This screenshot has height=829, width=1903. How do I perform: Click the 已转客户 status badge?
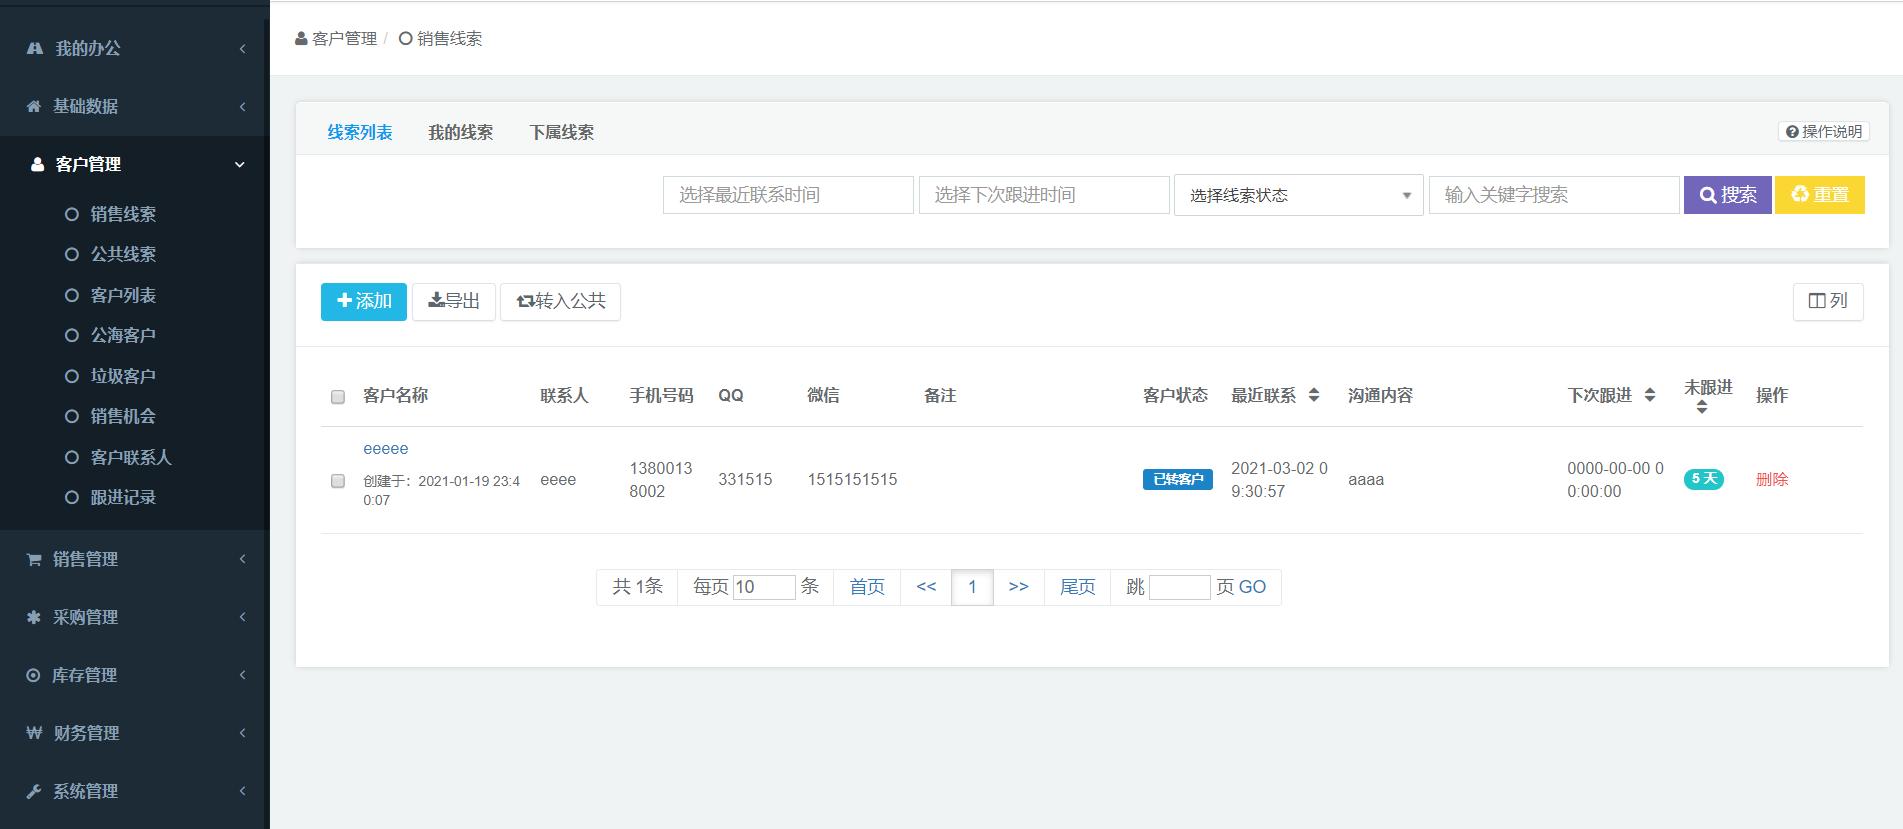point(1178,479)
